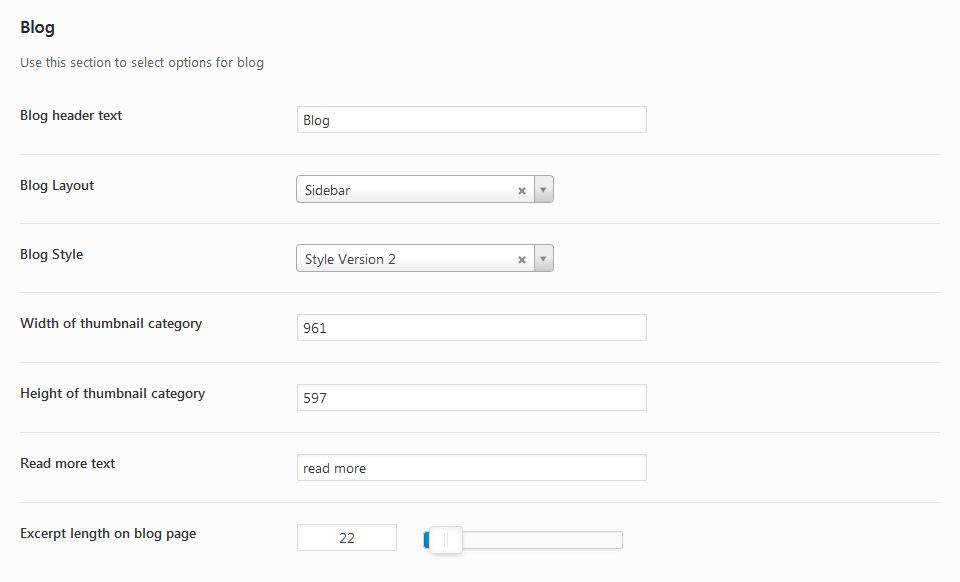The height and width of the screenshot is (582, 960).
Task: Focus the Blog header text field
Action: click(x=471, y=120)
